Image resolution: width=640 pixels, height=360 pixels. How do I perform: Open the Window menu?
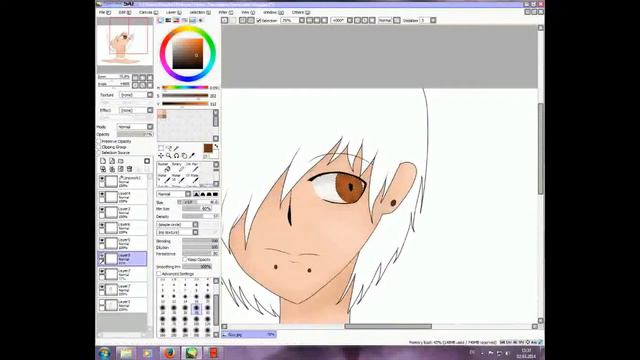tap(273, 12)
